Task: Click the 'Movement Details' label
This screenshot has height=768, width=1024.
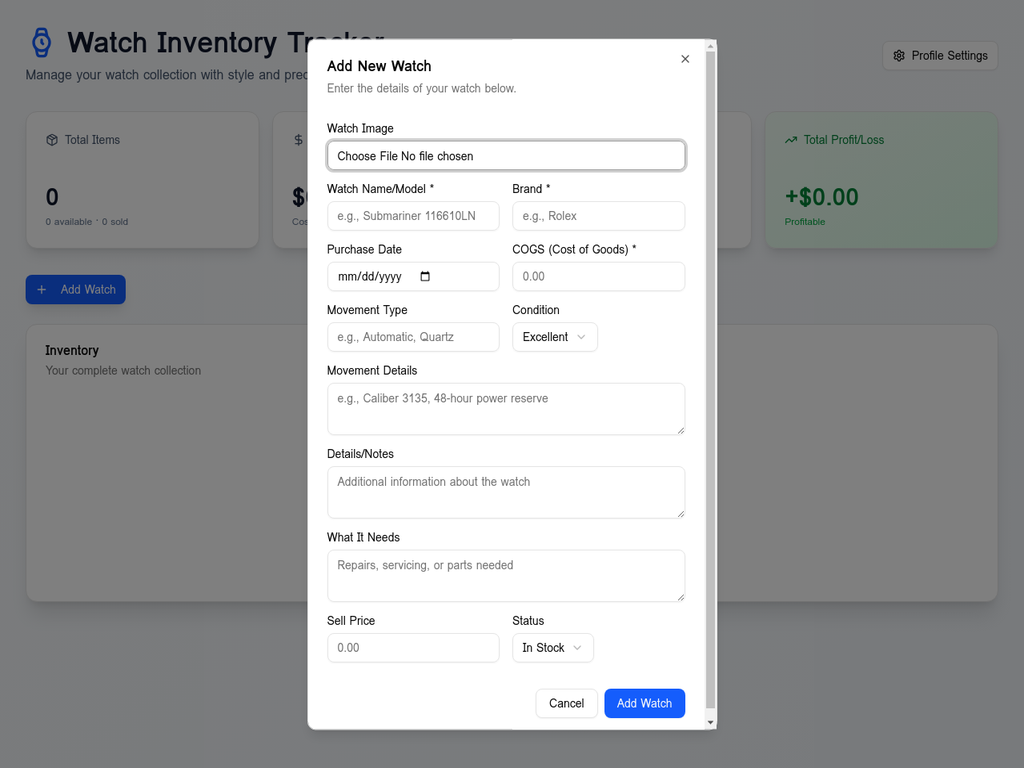Action: [372, 371]
